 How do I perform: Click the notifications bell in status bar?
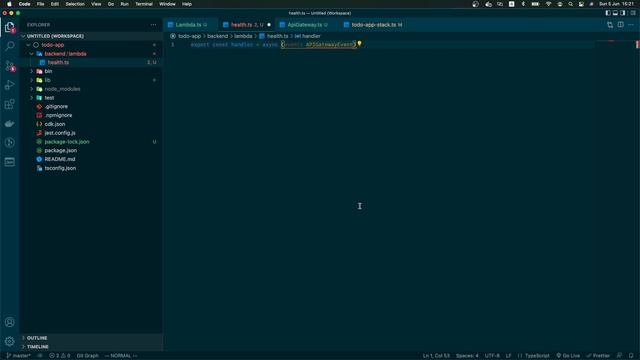click(x=631, y=356)
